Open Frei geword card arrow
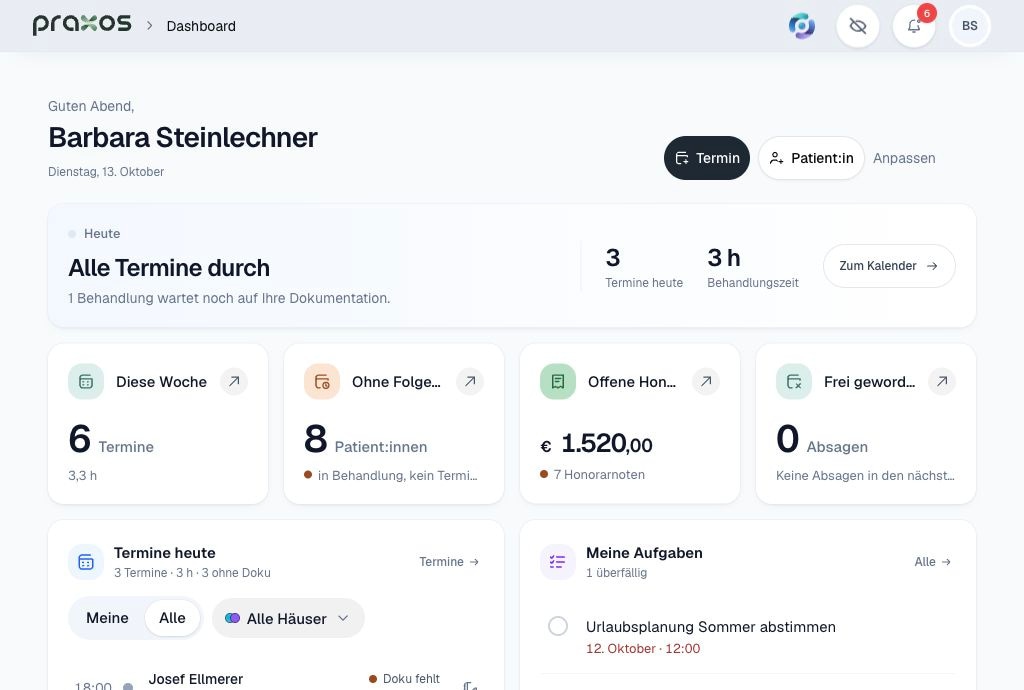Screen dimensions: 1024x690 pos(942,381)
